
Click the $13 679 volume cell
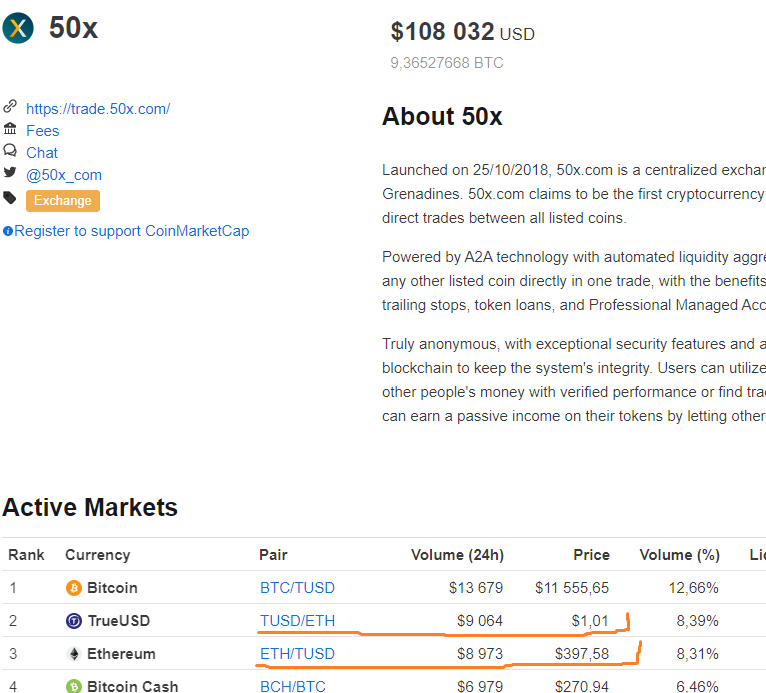[476, 588]
